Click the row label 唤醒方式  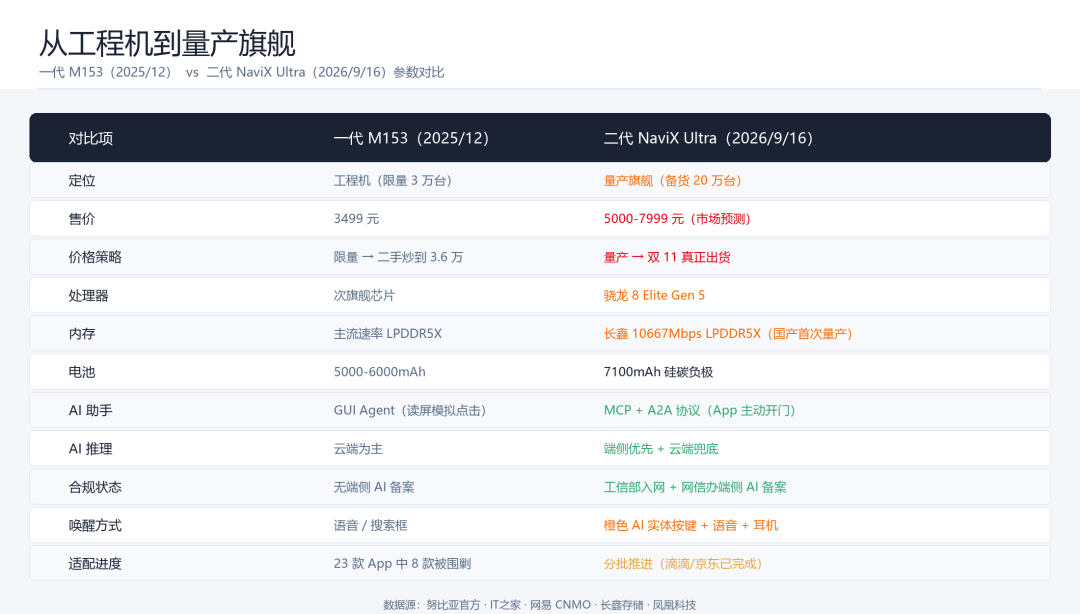(95, 526)
